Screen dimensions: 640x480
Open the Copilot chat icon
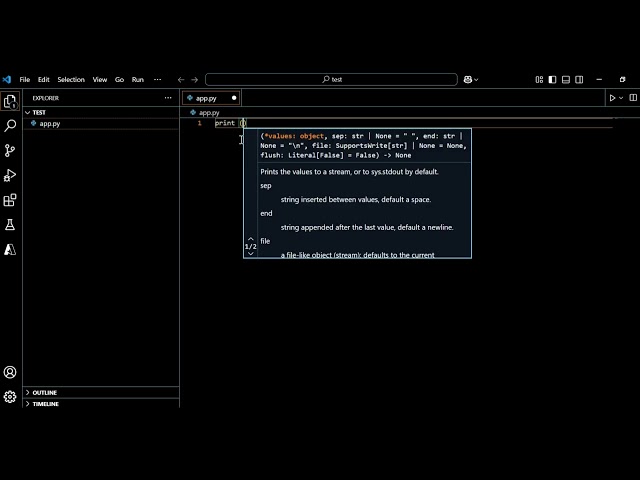[468, 80]
